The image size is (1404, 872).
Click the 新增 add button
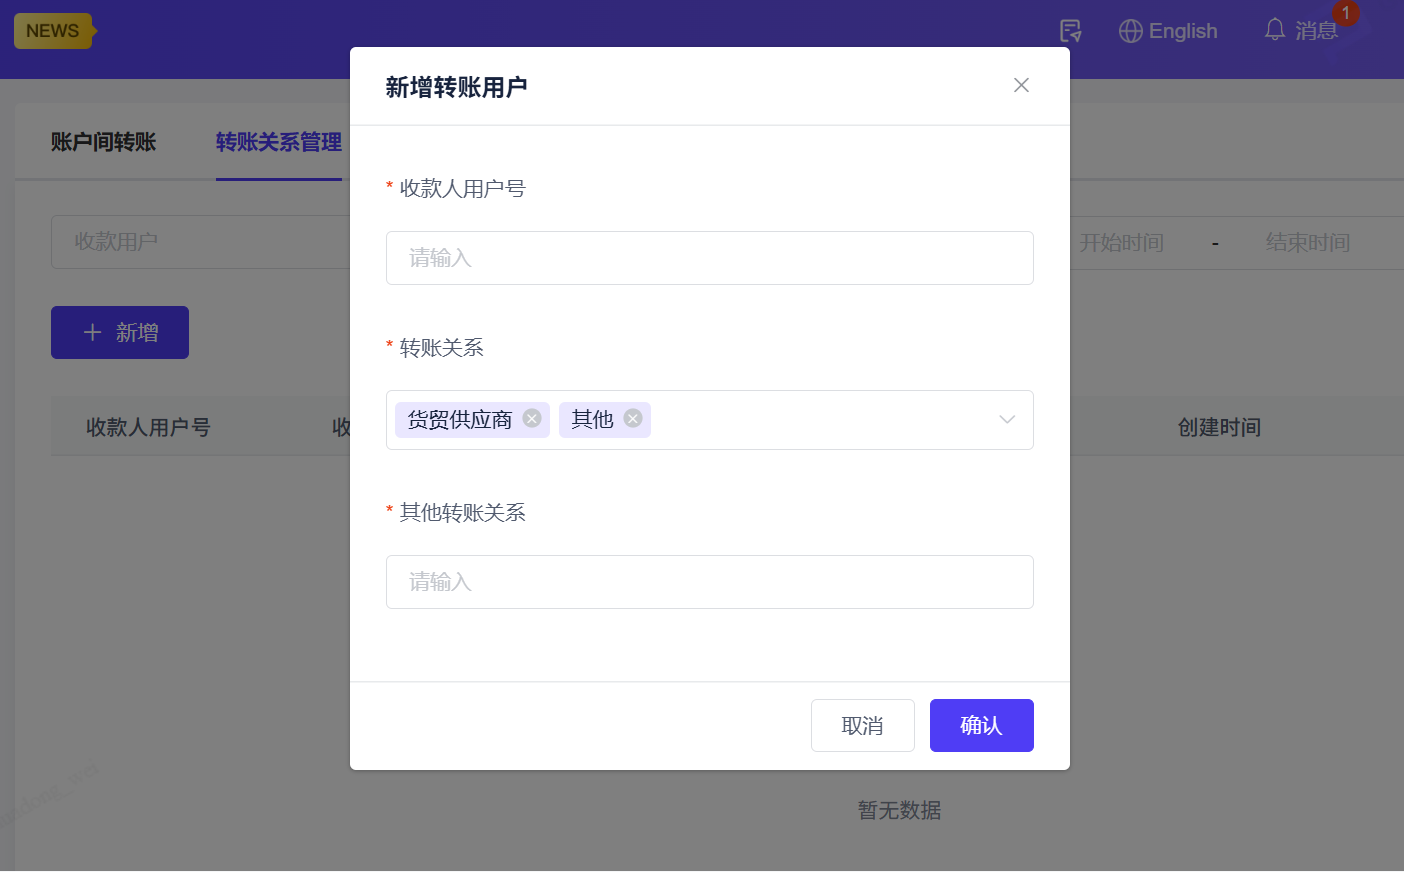[120, 332]
